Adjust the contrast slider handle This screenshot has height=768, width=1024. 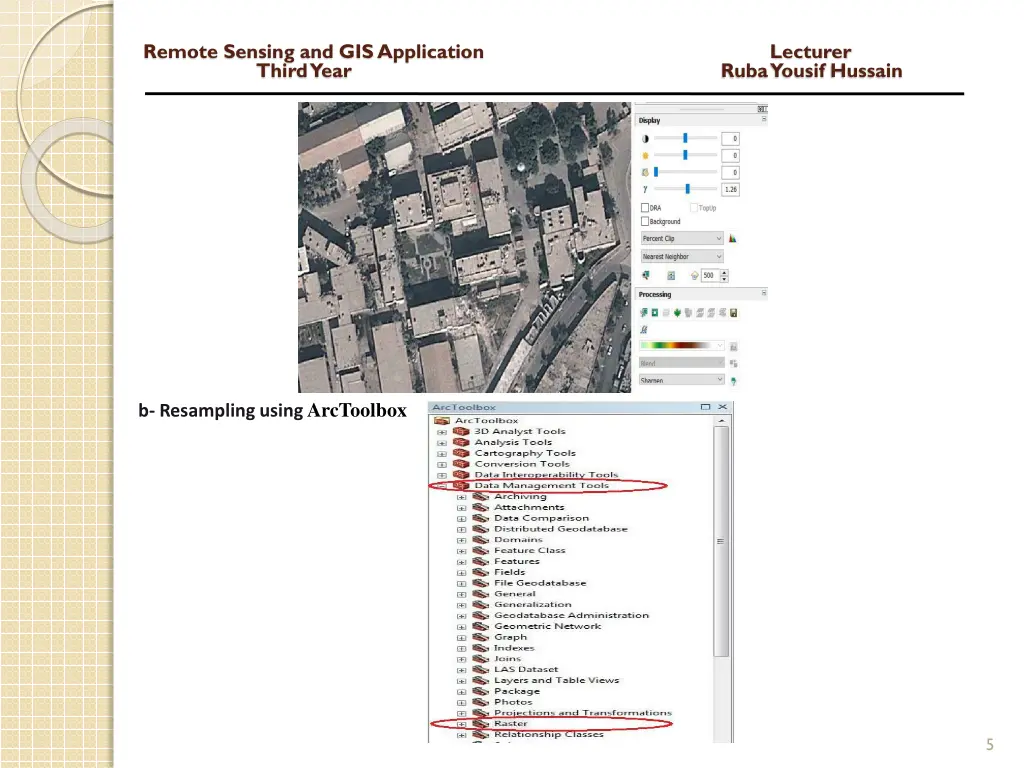coord(685,138)
